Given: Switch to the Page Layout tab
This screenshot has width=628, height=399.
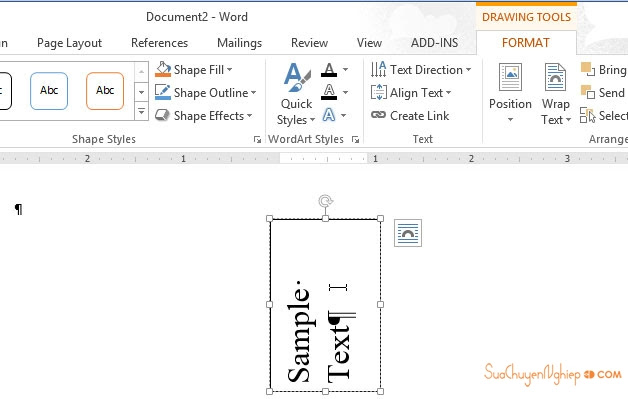Looking at the screenshot, I should click(70, 43).
